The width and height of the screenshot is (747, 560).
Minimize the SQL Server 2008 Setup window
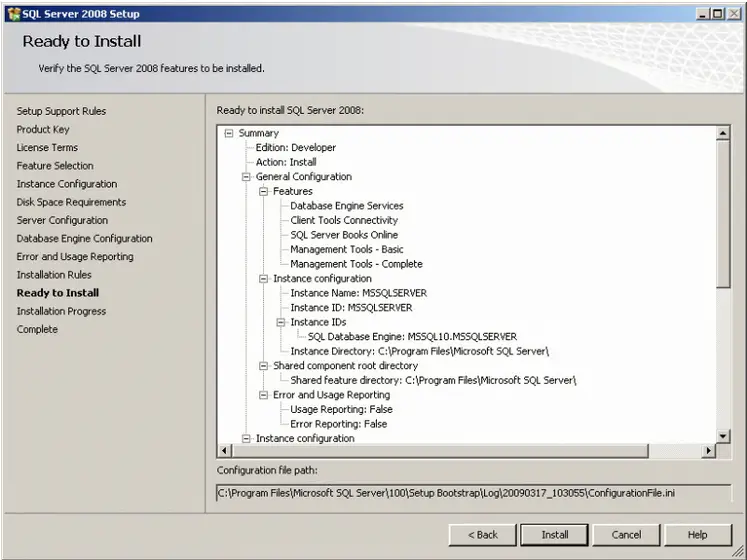click(703, 14)
